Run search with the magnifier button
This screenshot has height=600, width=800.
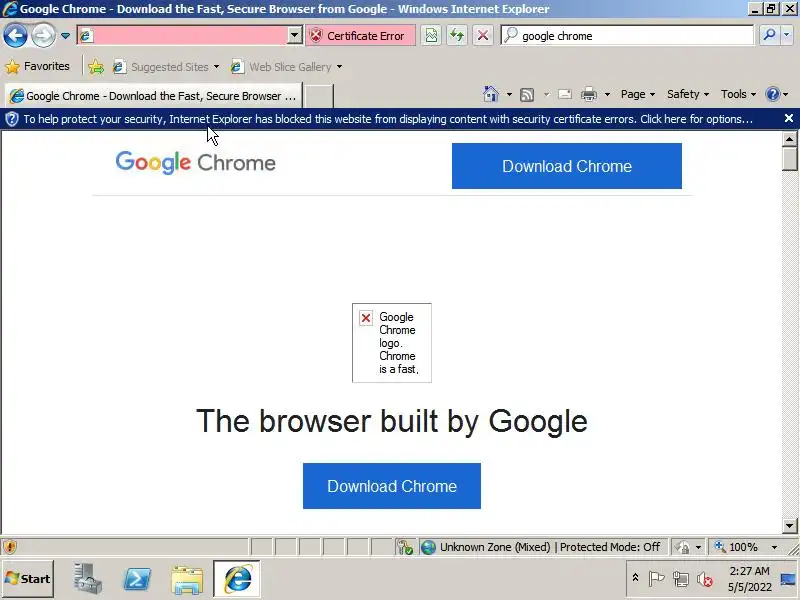pos(769,35)
